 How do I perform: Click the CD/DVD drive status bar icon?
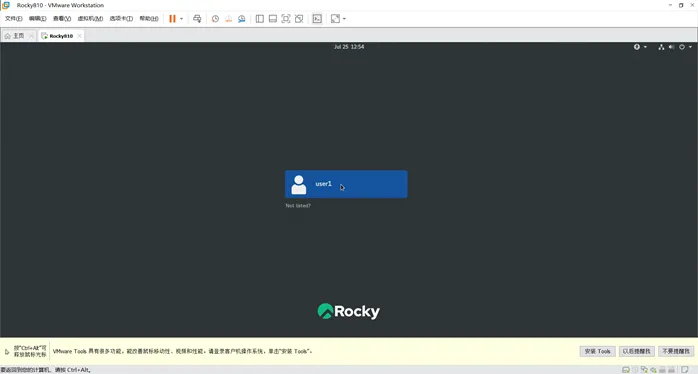coord(635,370)
